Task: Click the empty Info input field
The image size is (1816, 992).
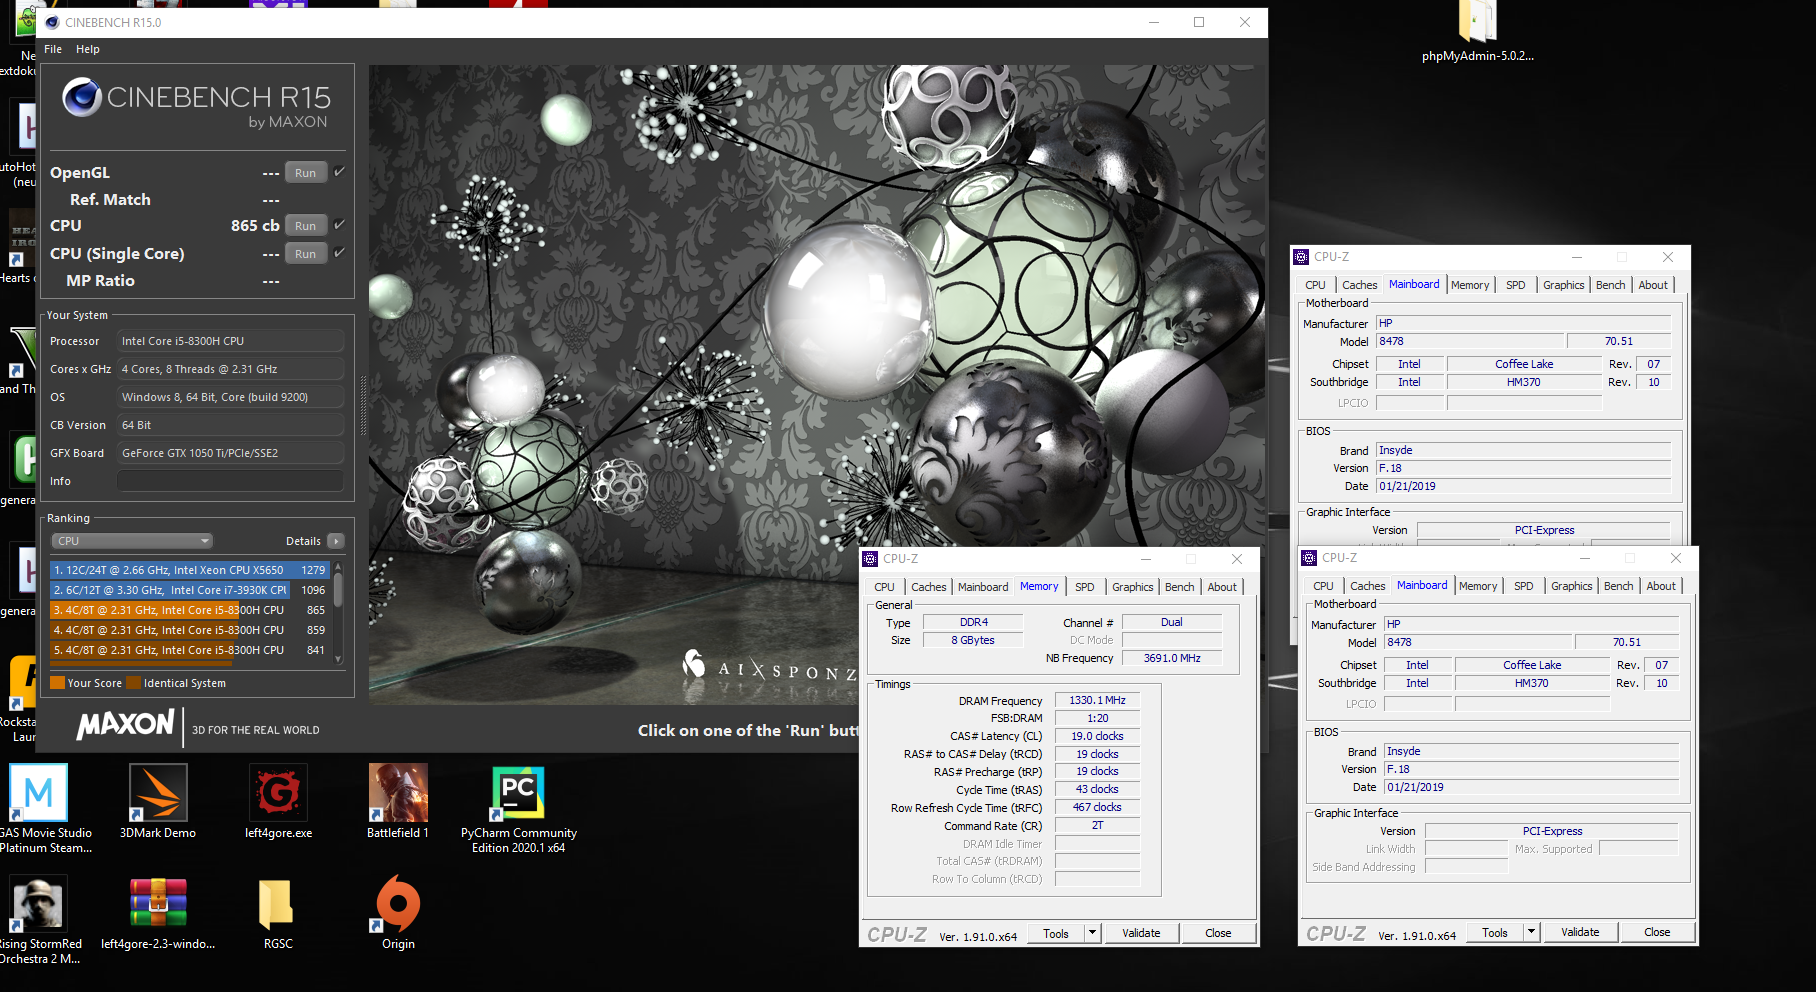Action: click(230, 481)
